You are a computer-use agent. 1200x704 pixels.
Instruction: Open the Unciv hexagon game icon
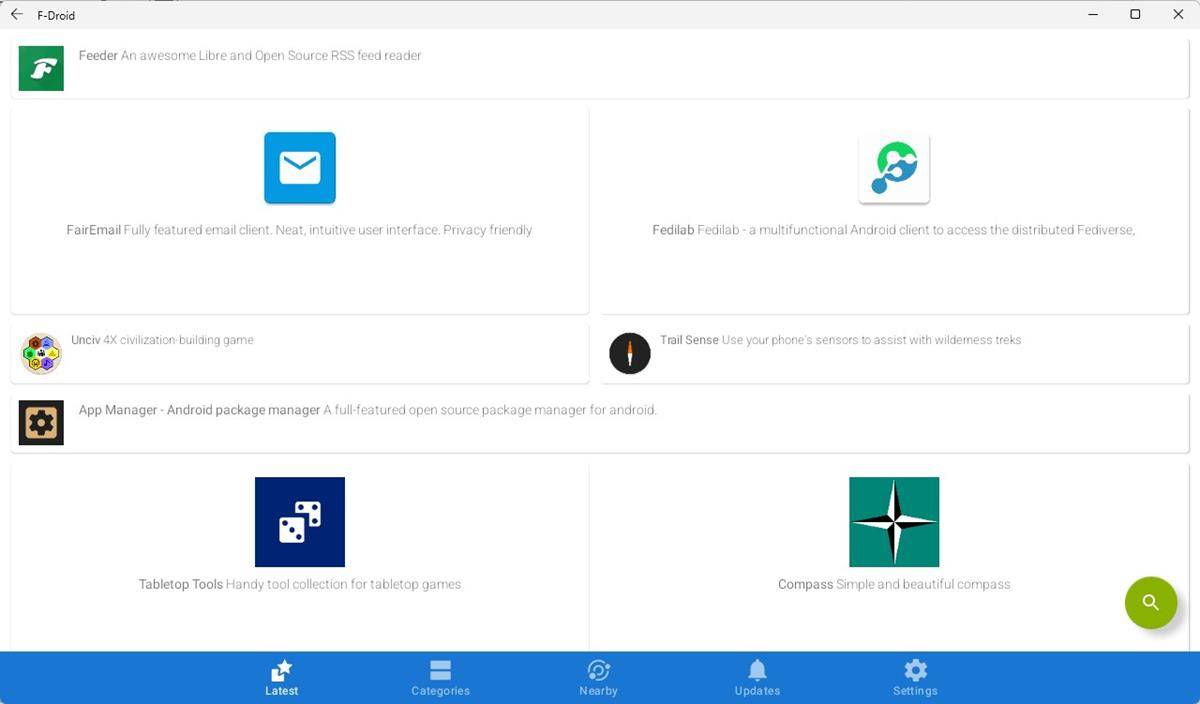point(40,352)
